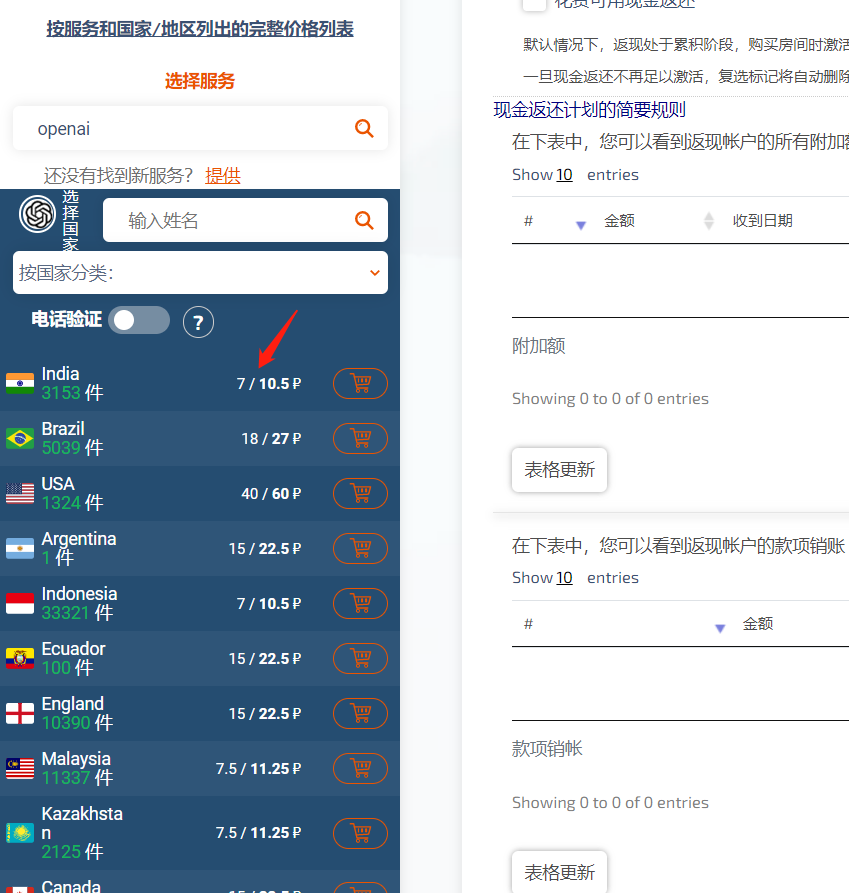Click the first 表格更新 button
This screenshot has height=893, width=849.
coord(559,470)
